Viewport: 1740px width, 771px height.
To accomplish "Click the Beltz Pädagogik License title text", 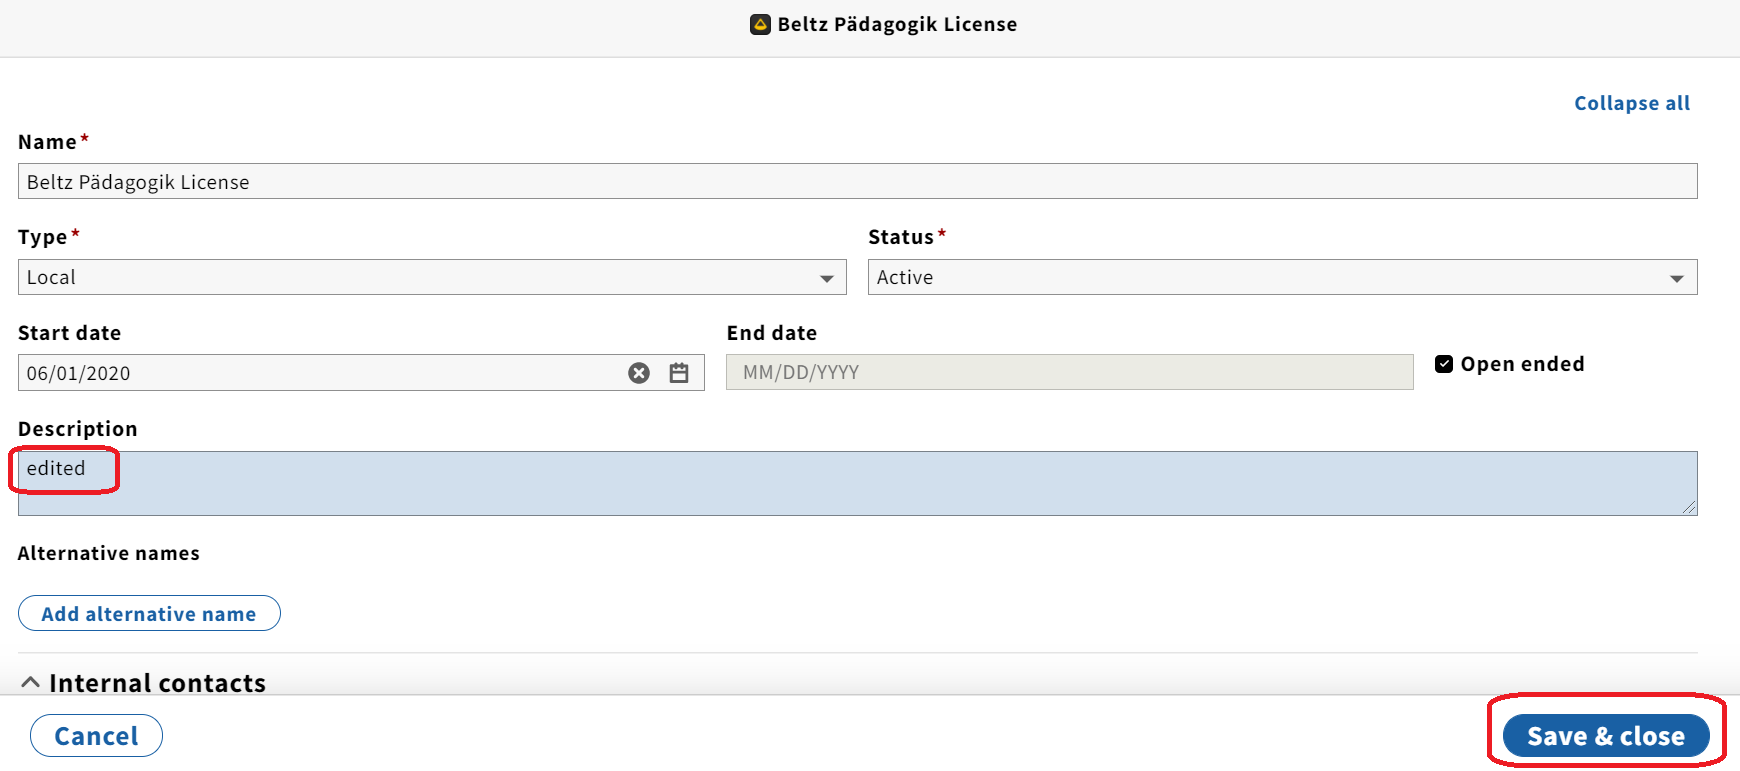I will (x=897, y=24).
